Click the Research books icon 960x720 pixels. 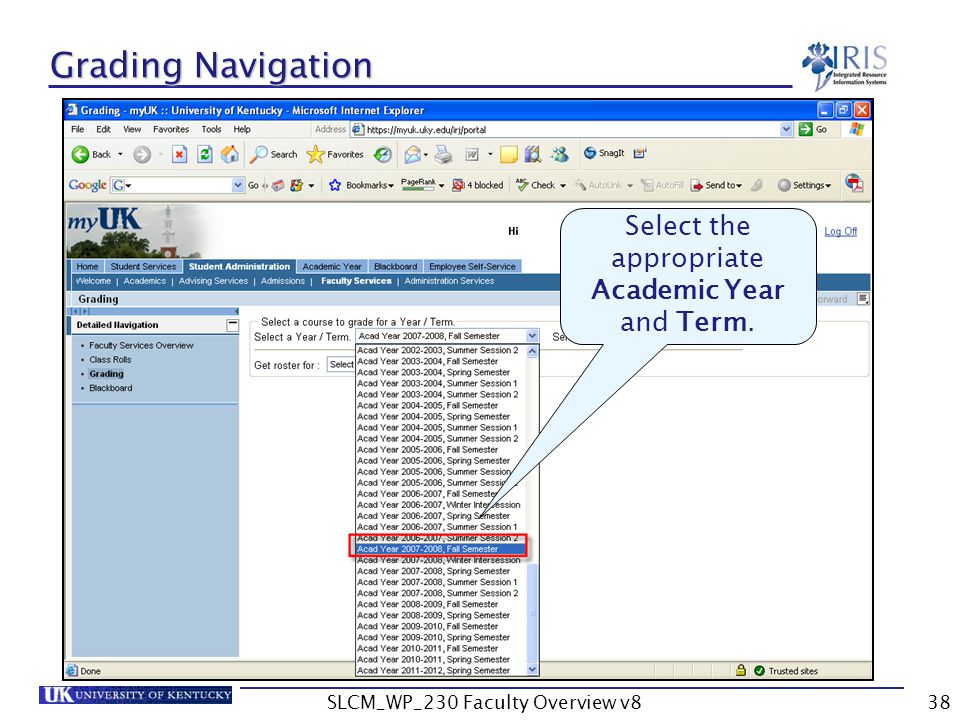[533, 154]
